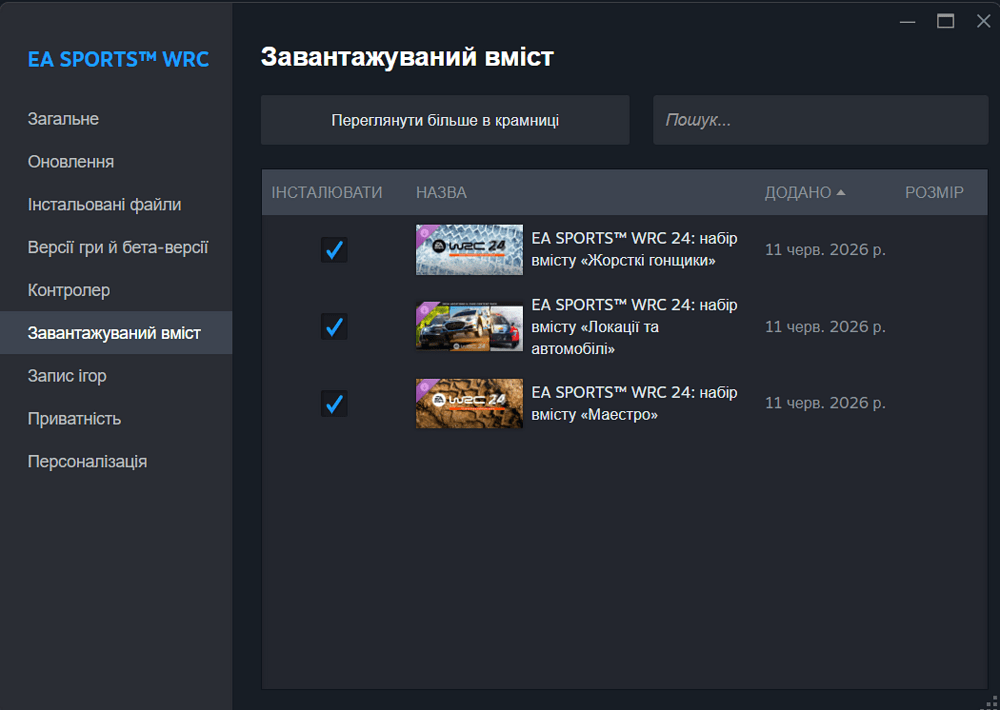Open the «Локації та автомобілі» thumbnail image
The image size is (1000, 710).
tap(469, 326)
